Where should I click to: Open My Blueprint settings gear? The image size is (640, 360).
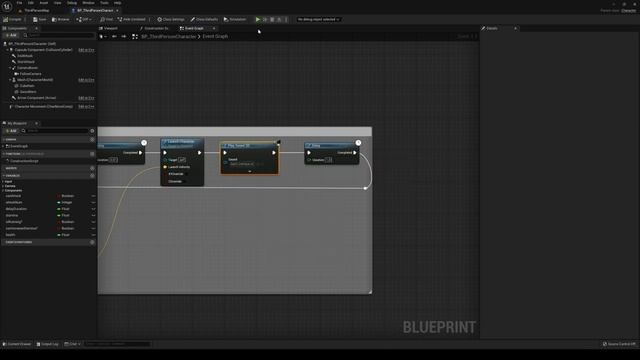92,131
